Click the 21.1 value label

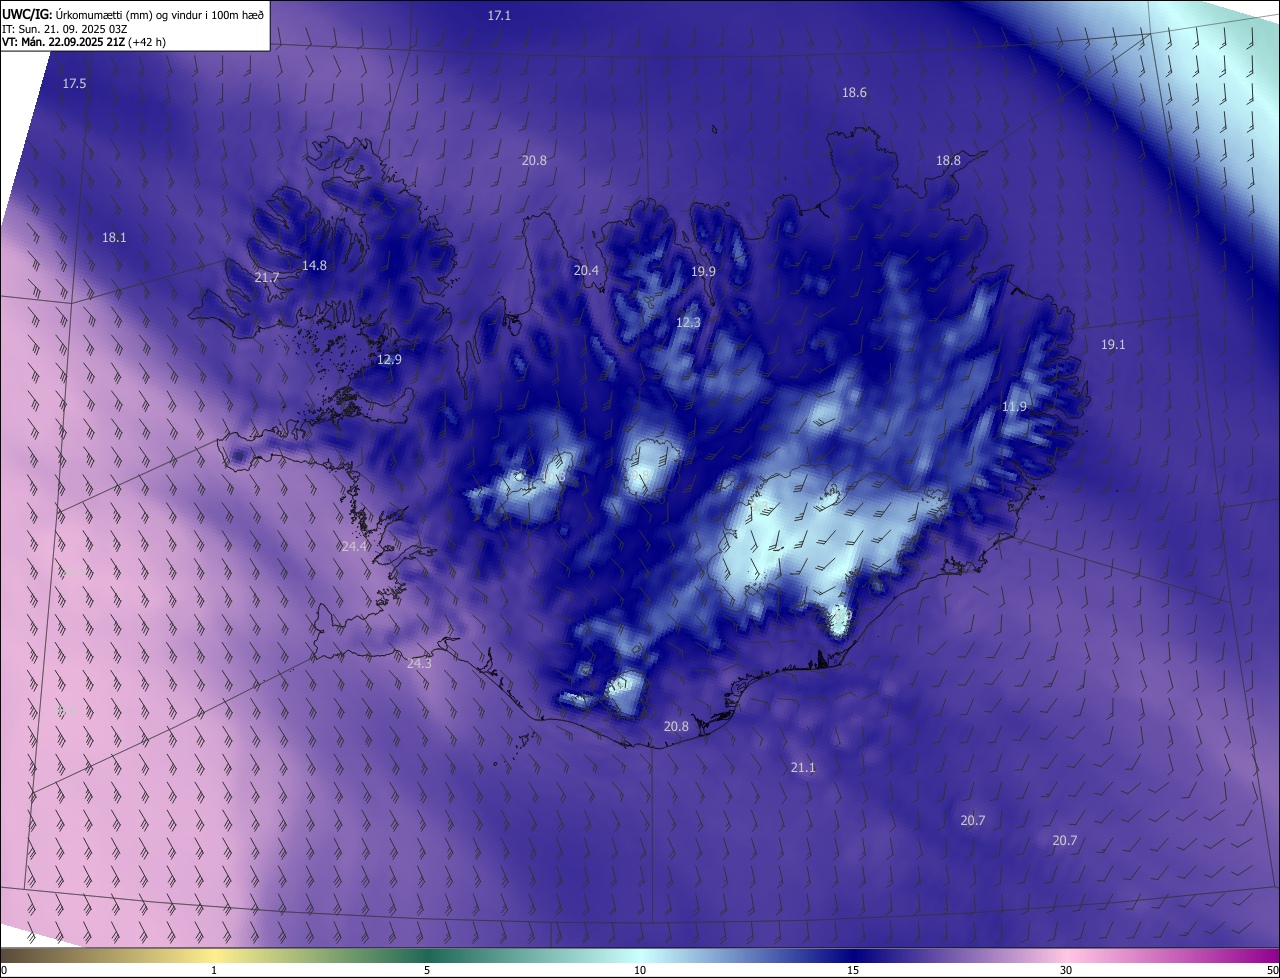[803, 767]
